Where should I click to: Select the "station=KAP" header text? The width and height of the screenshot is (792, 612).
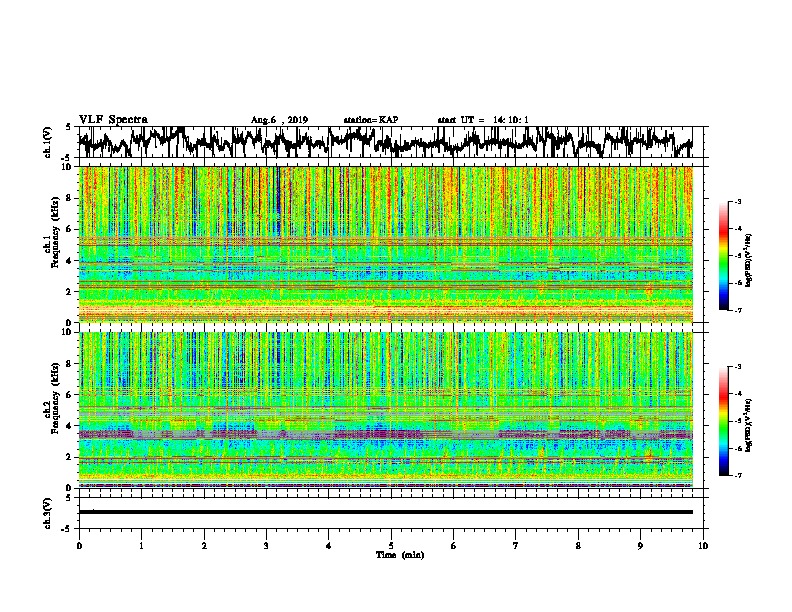point(371,120)
